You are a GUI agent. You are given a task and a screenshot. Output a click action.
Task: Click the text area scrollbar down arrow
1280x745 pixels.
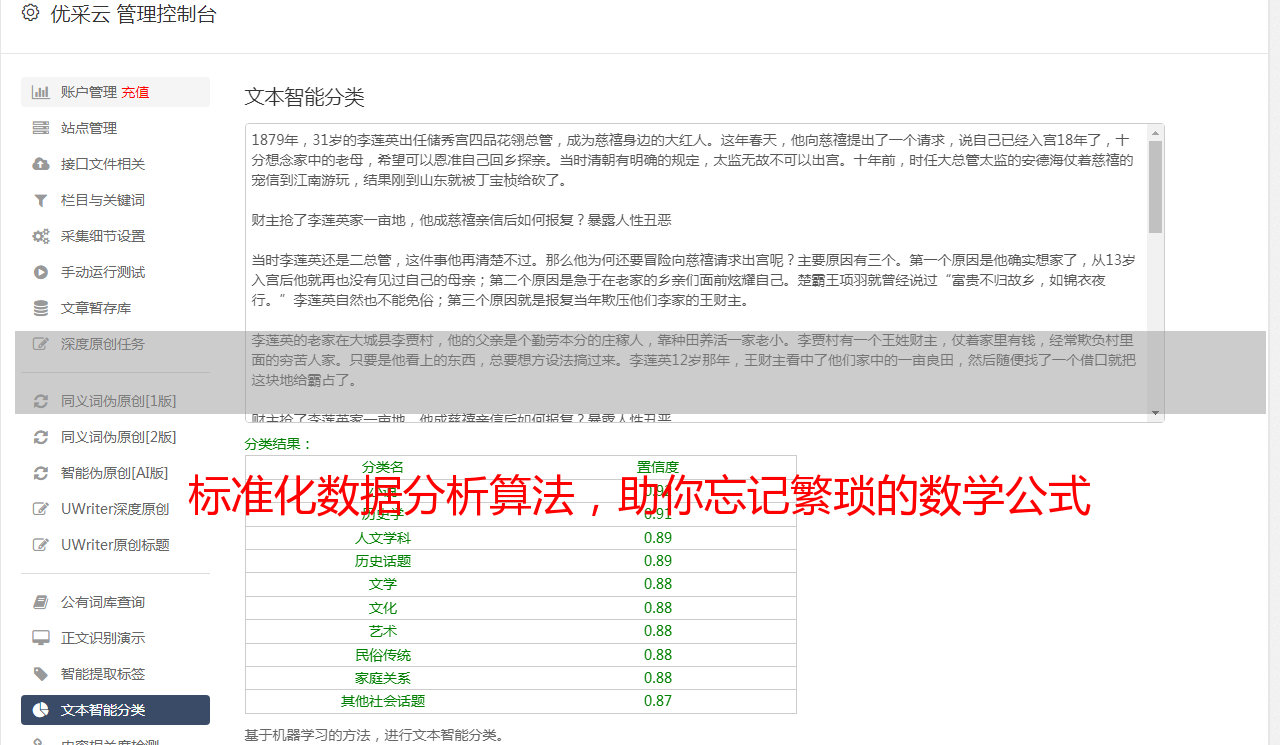1156,413
